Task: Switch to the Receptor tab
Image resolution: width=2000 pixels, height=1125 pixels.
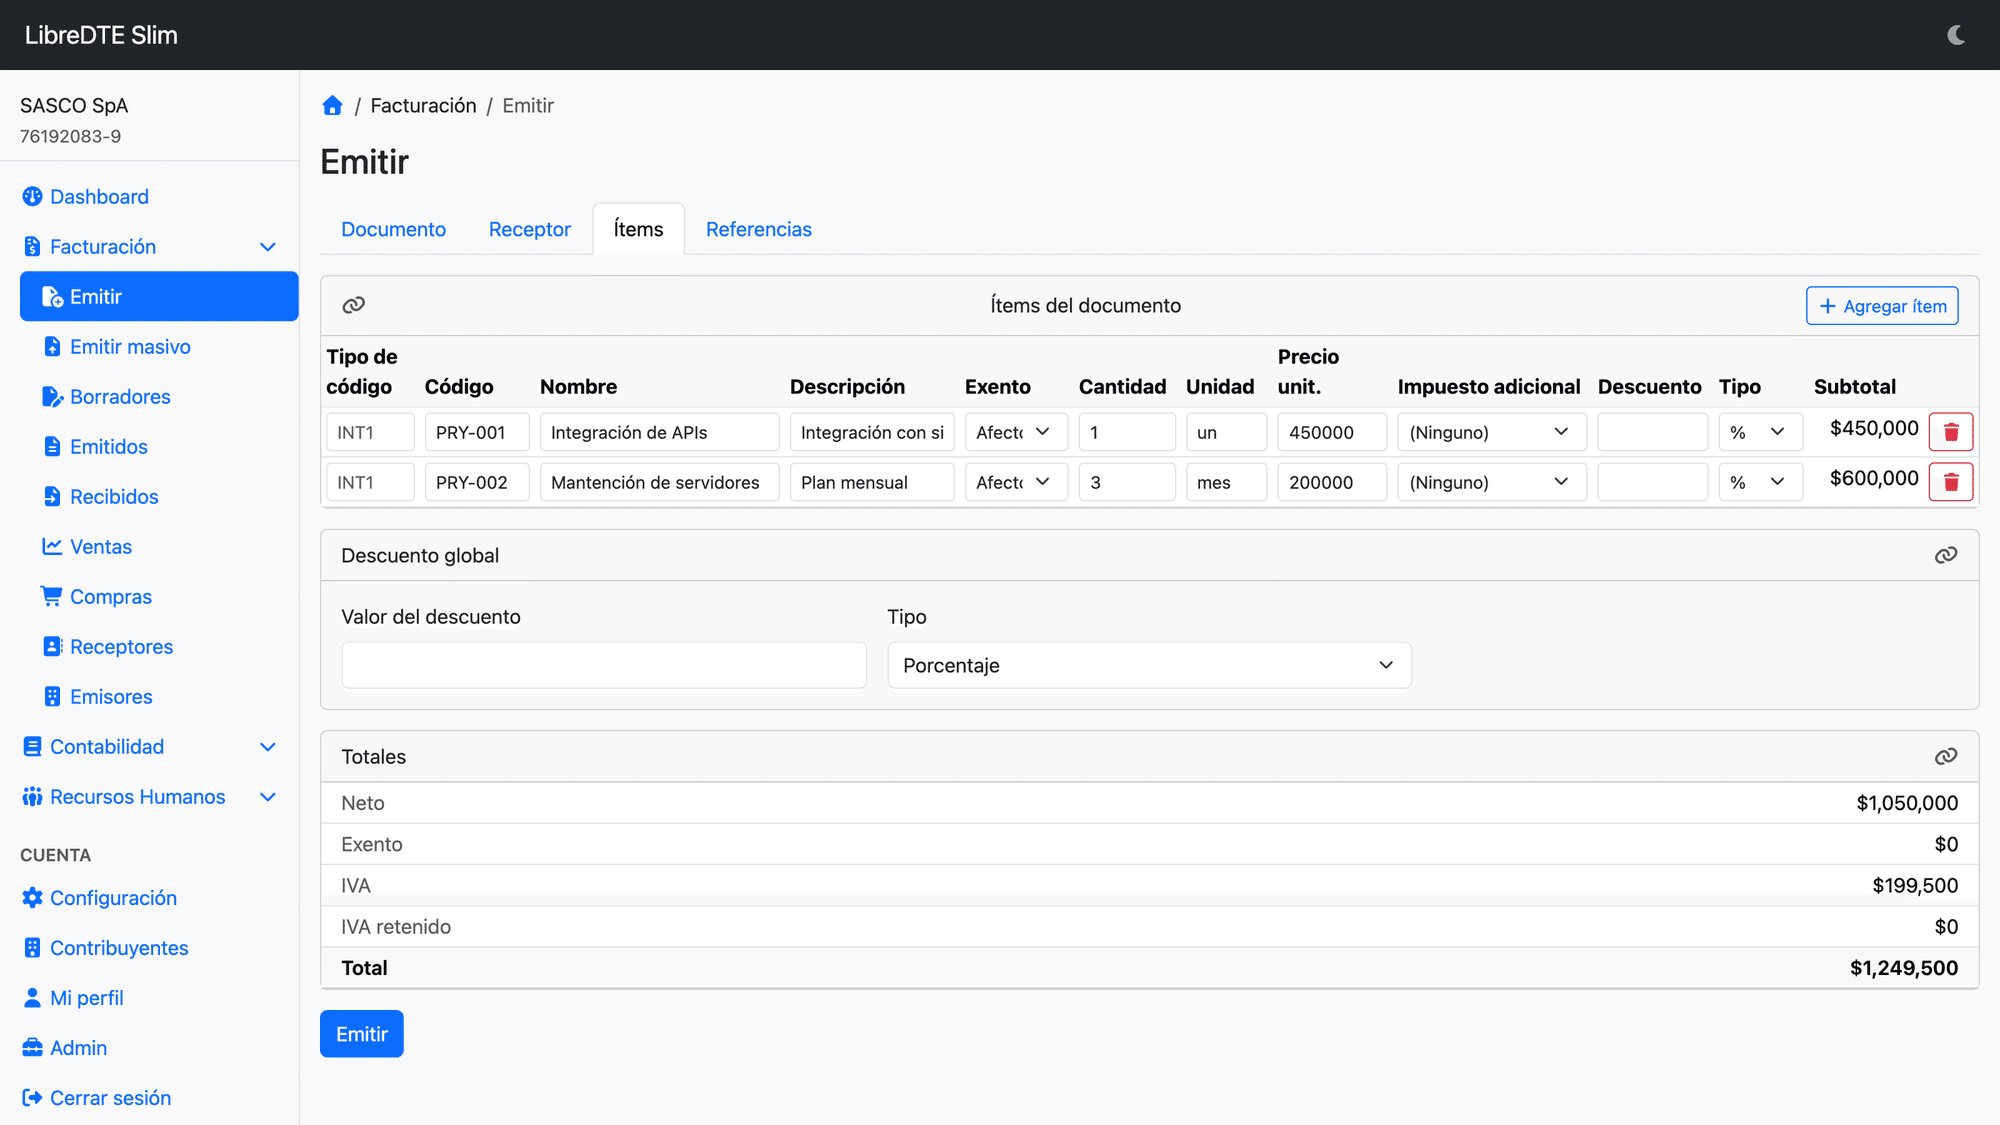Action: 529,229
